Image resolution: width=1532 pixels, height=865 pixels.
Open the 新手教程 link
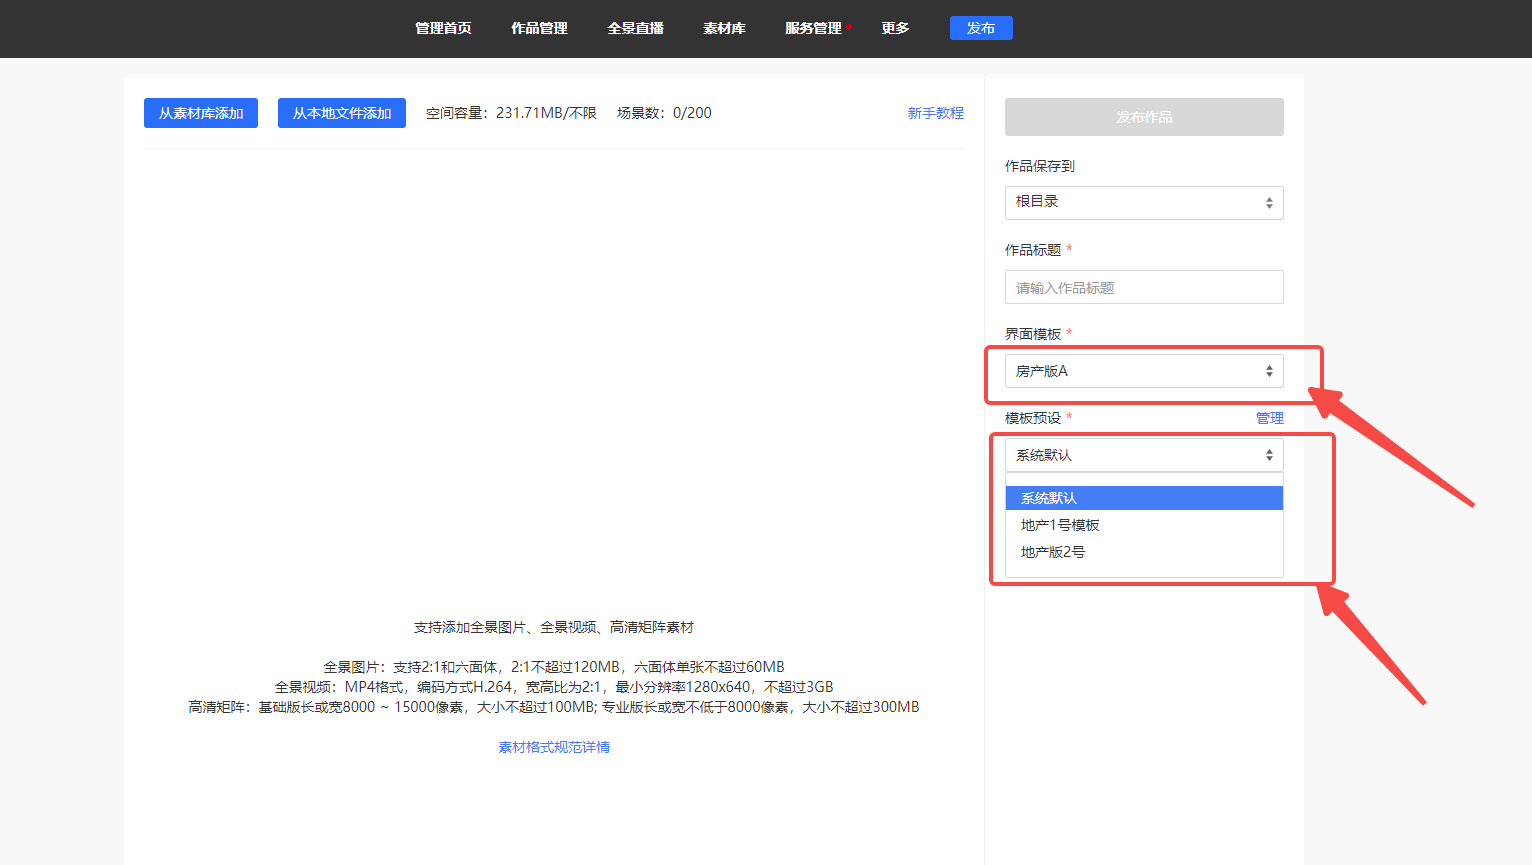935,113
